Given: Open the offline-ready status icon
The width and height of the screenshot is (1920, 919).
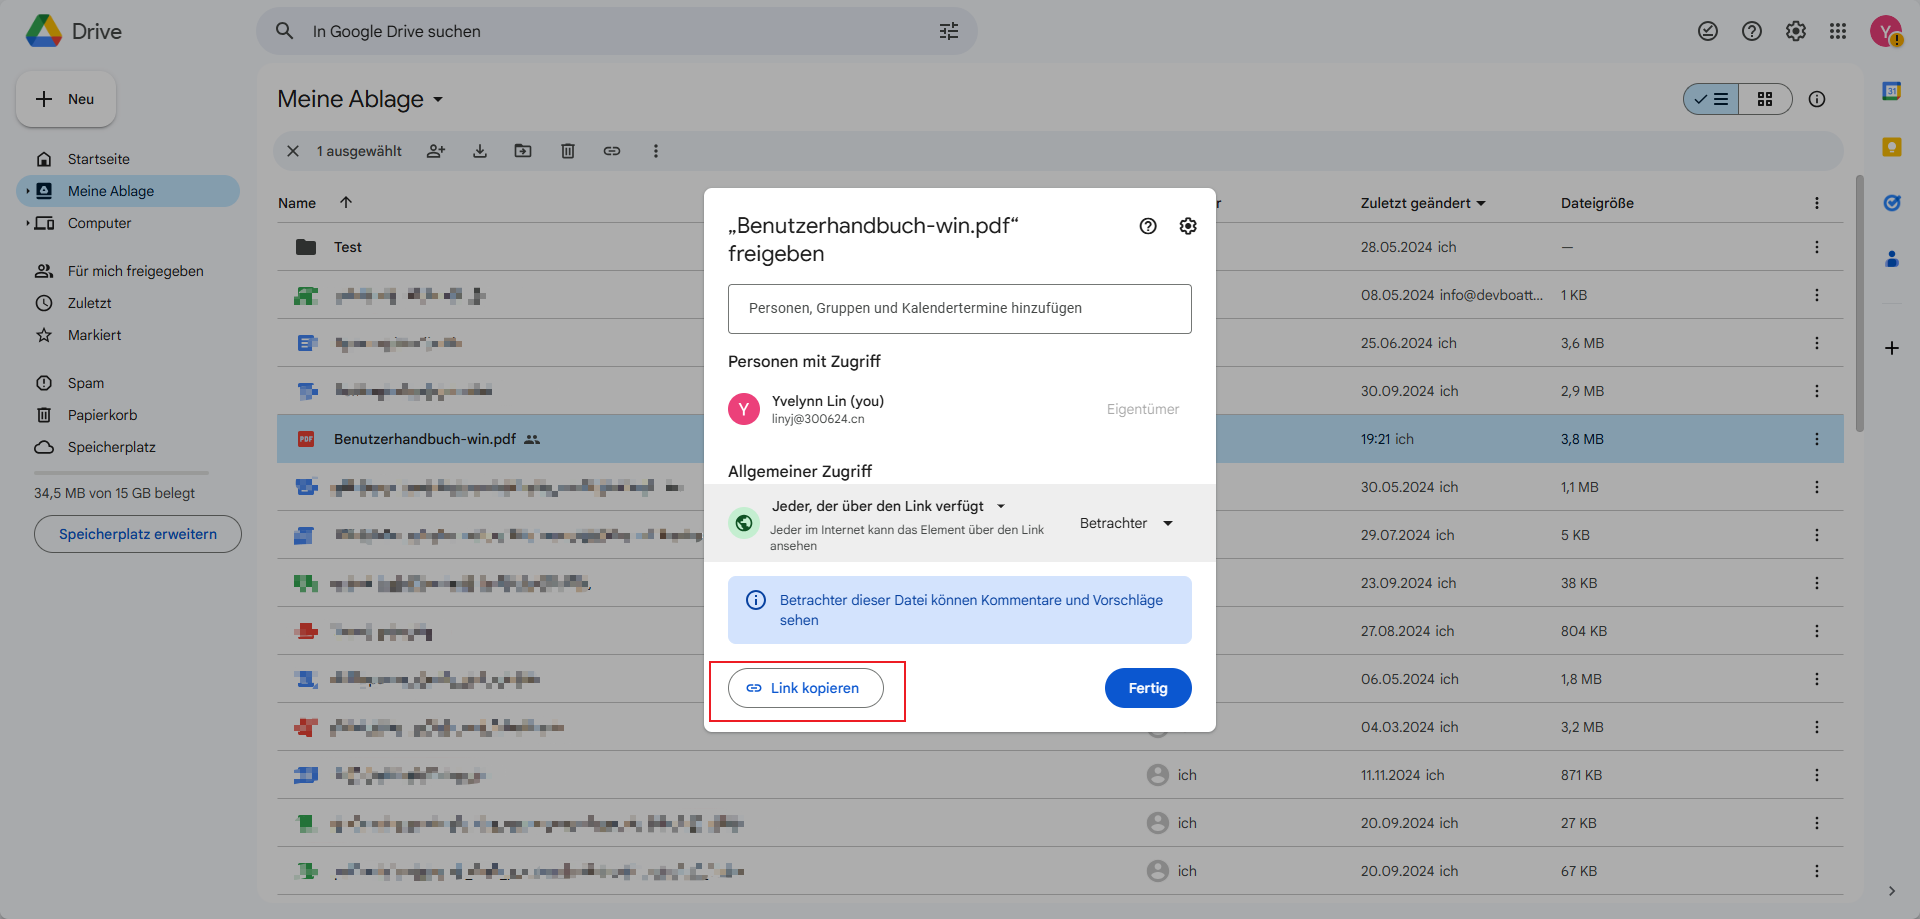Looking at the screenshot, I should pyautogui.click(x=1708, y=31).
